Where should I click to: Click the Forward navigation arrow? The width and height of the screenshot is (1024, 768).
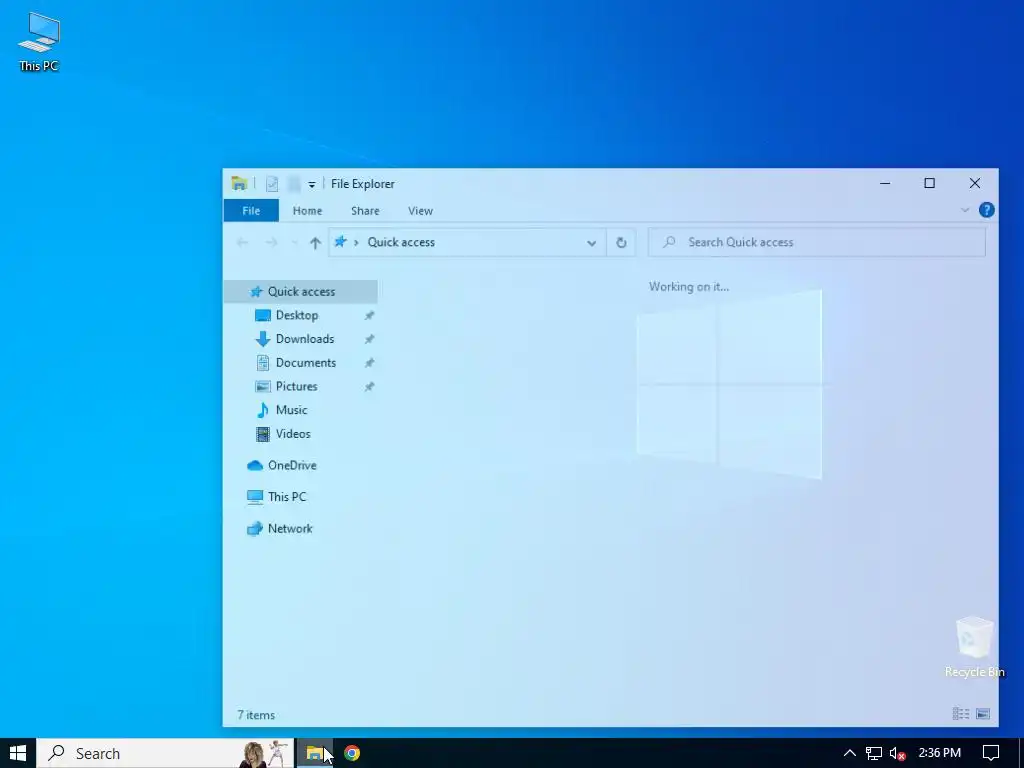click(x=271, y=242)
